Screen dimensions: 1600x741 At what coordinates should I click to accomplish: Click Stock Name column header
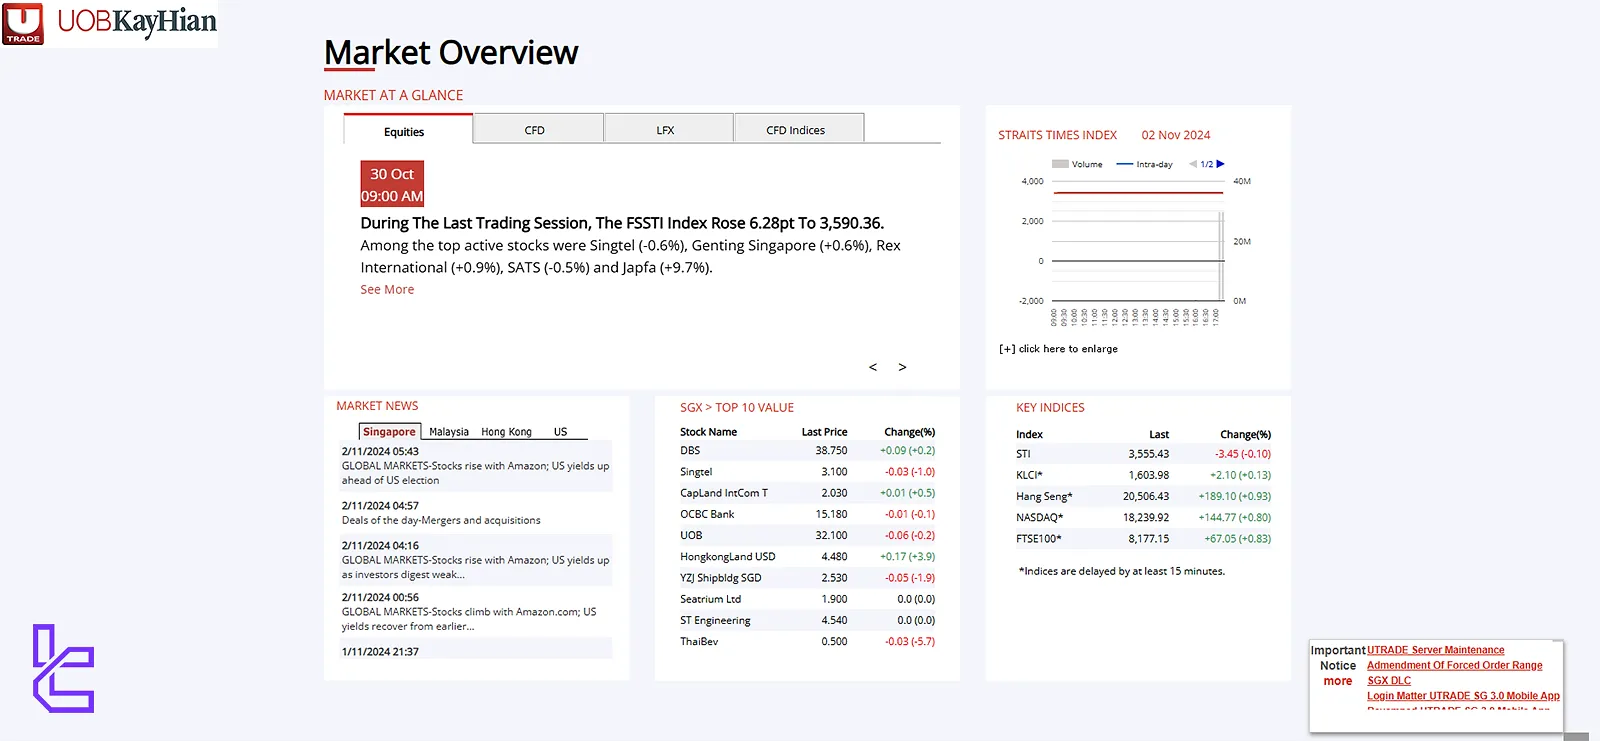pos(708,432)
